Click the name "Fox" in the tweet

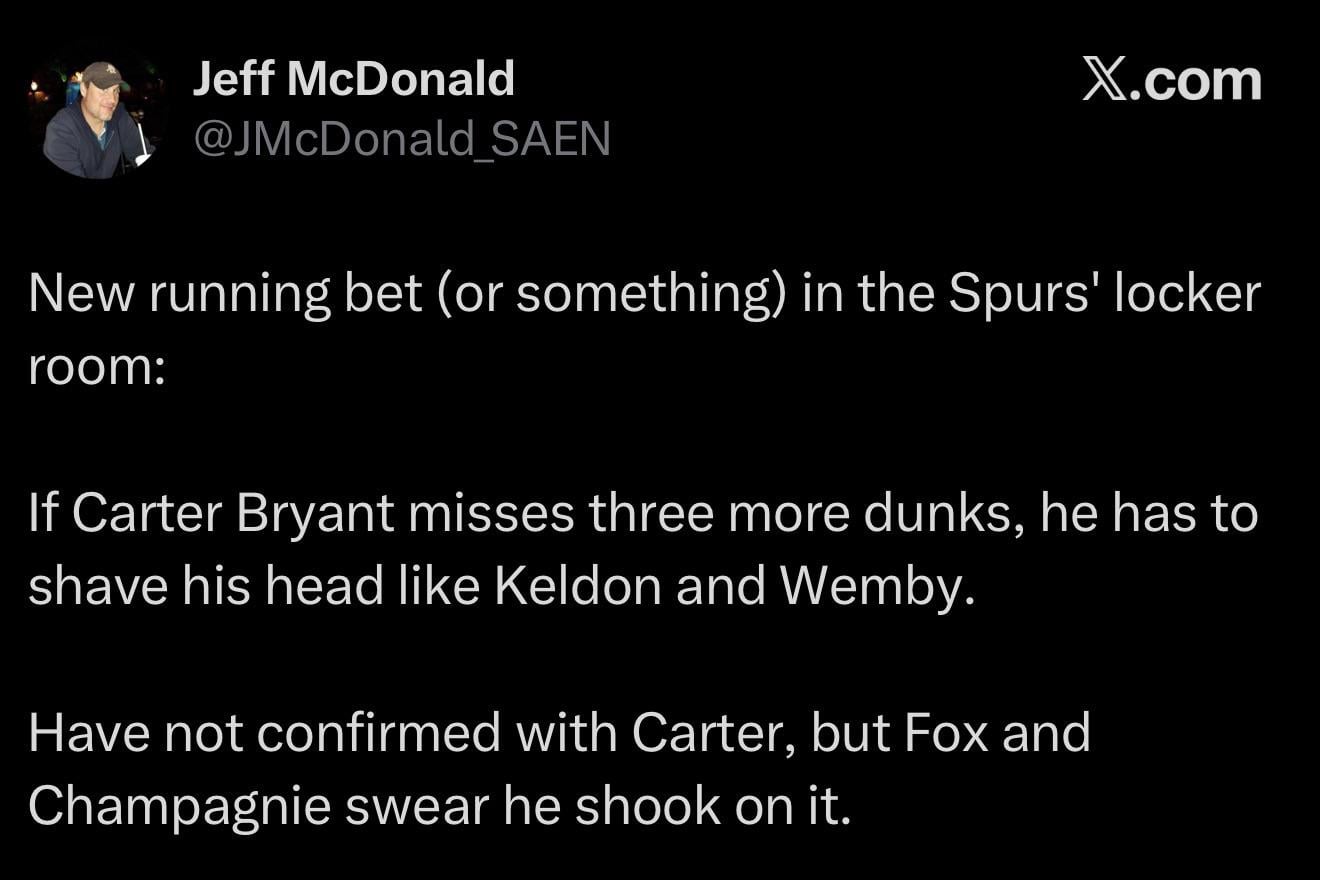coord(947,733)
